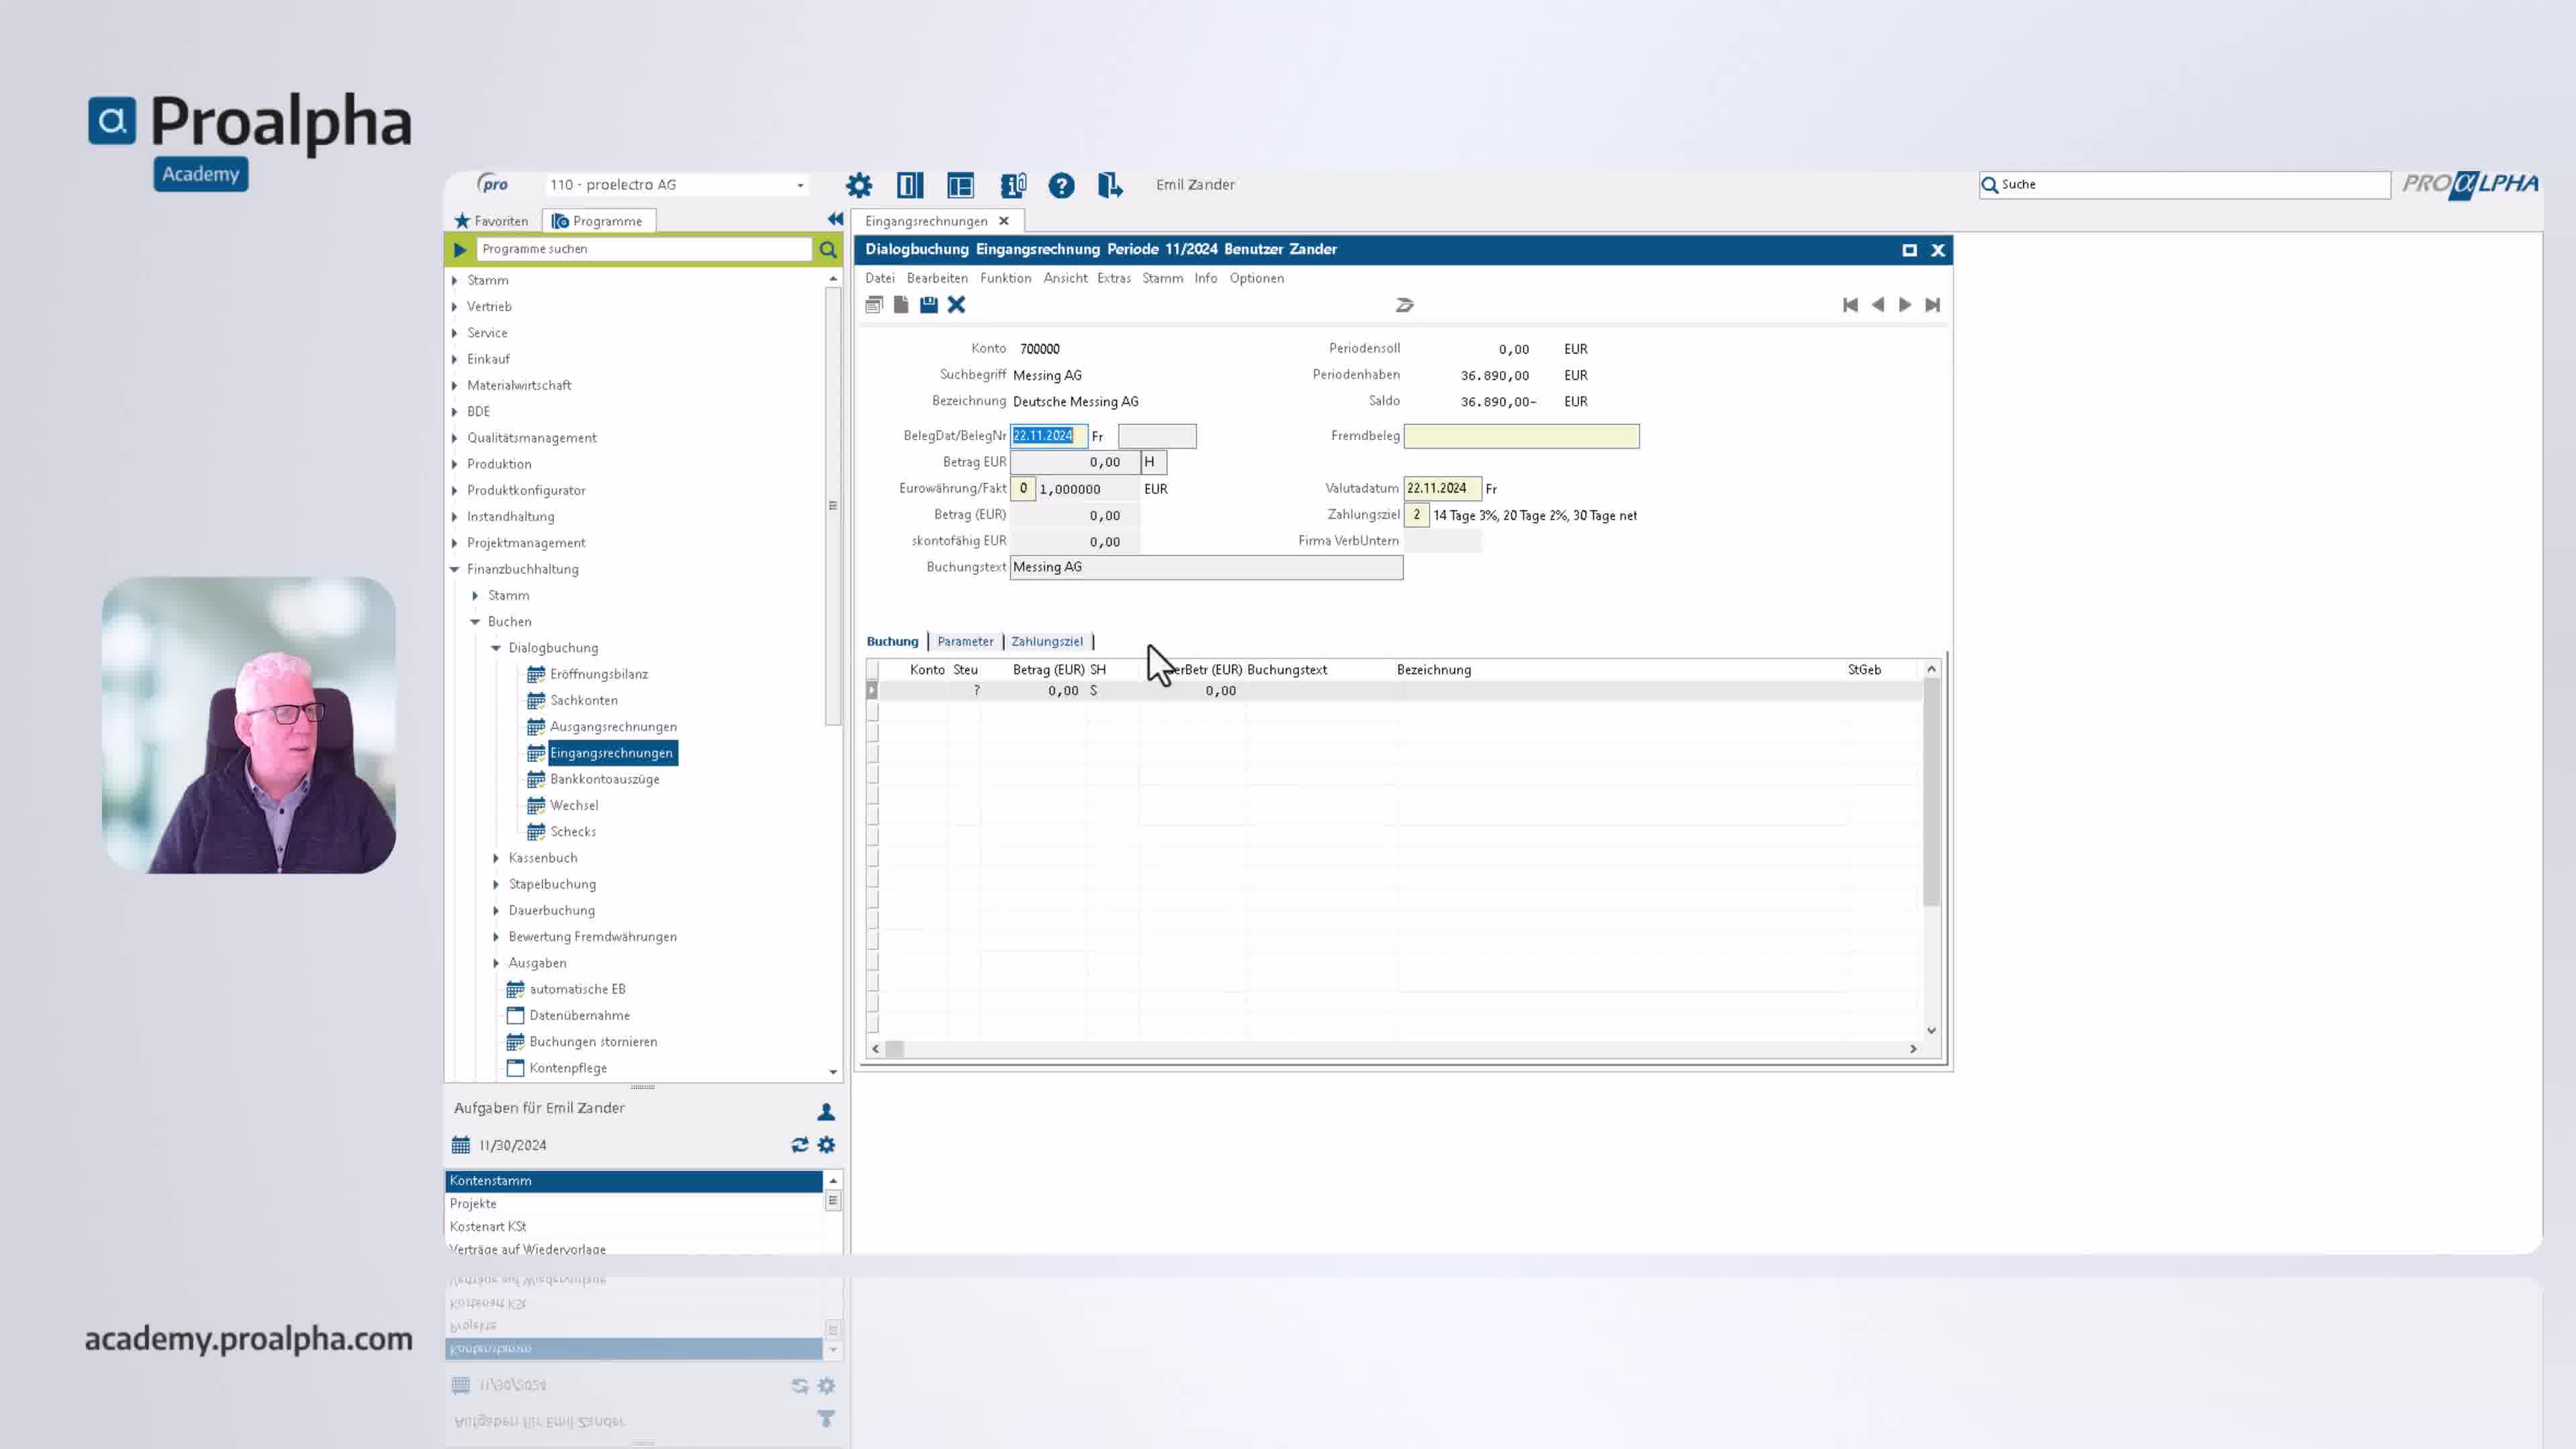Collapse the Finanzbuchhaltung tree node
This screenshot has height=1449, width=2576.
coord(455,569)
